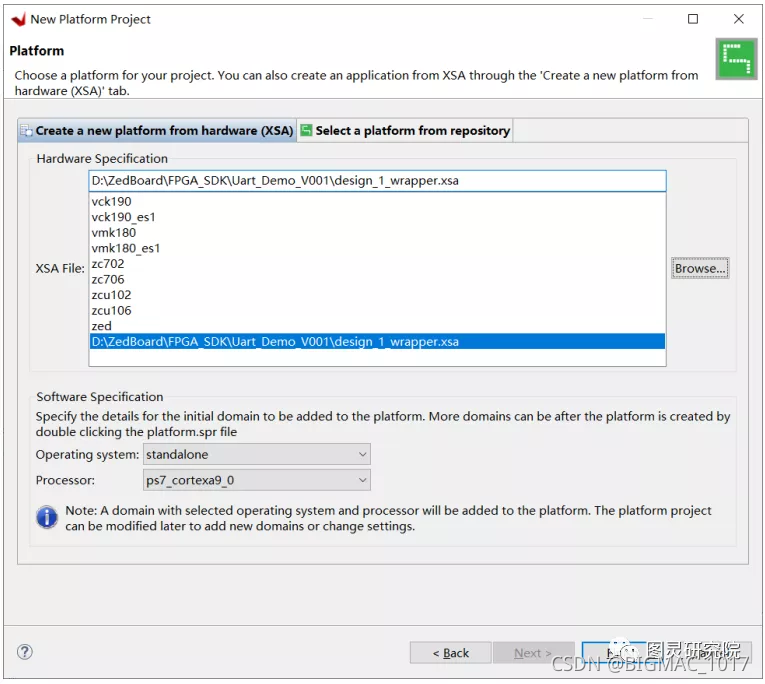
Task: Select zcu106 from the XSA list
Action: (x=377, y=311)
